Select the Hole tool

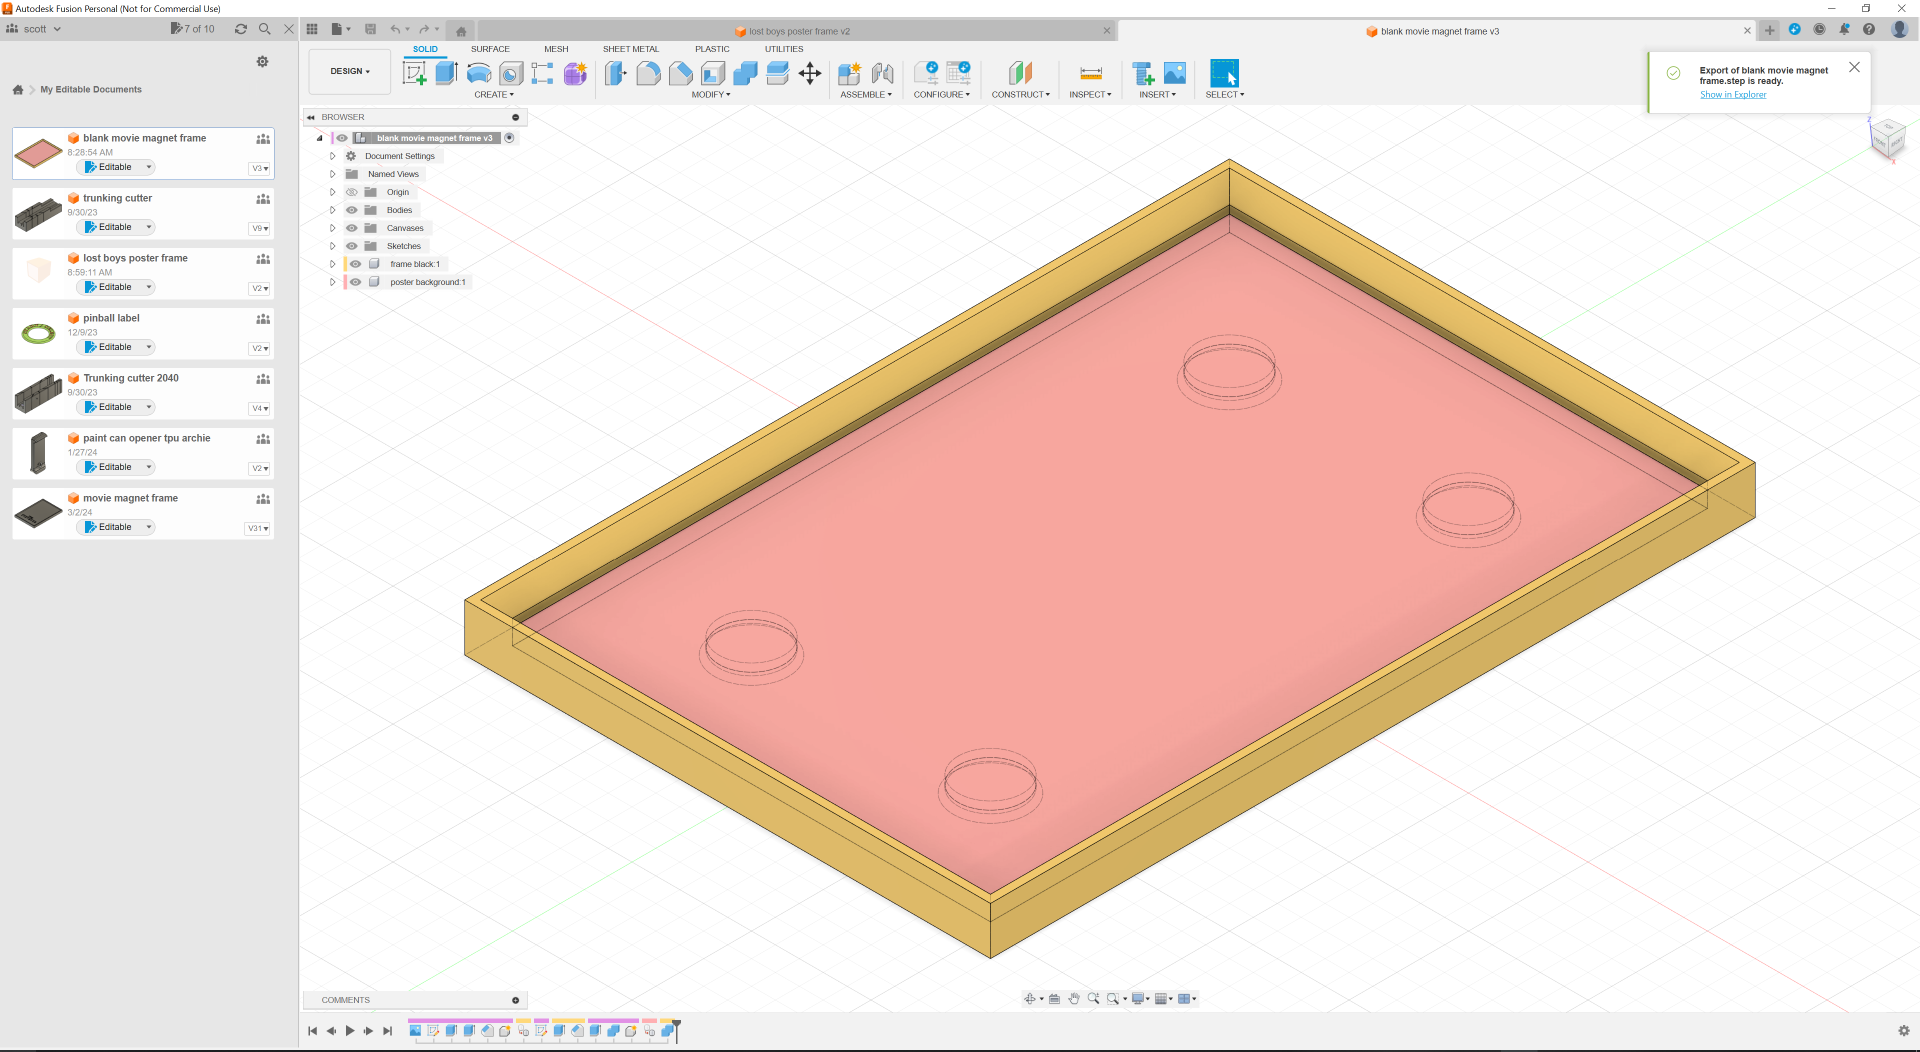coord(511,73)
